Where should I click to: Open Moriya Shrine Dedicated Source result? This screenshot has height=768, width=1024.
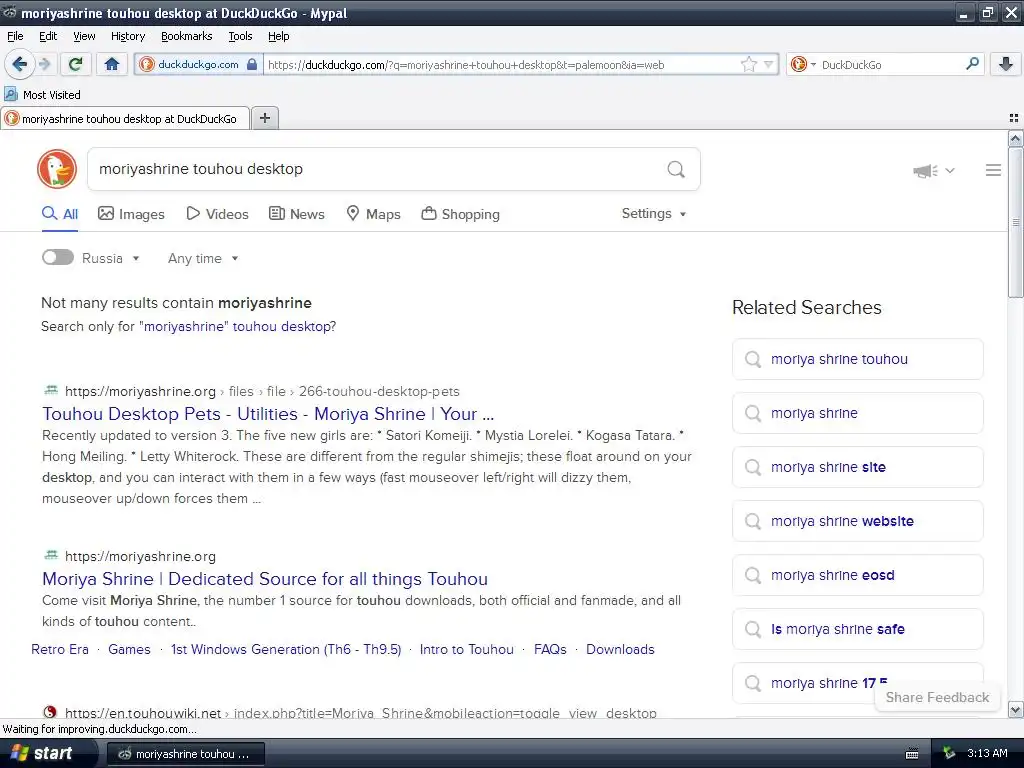264,579
